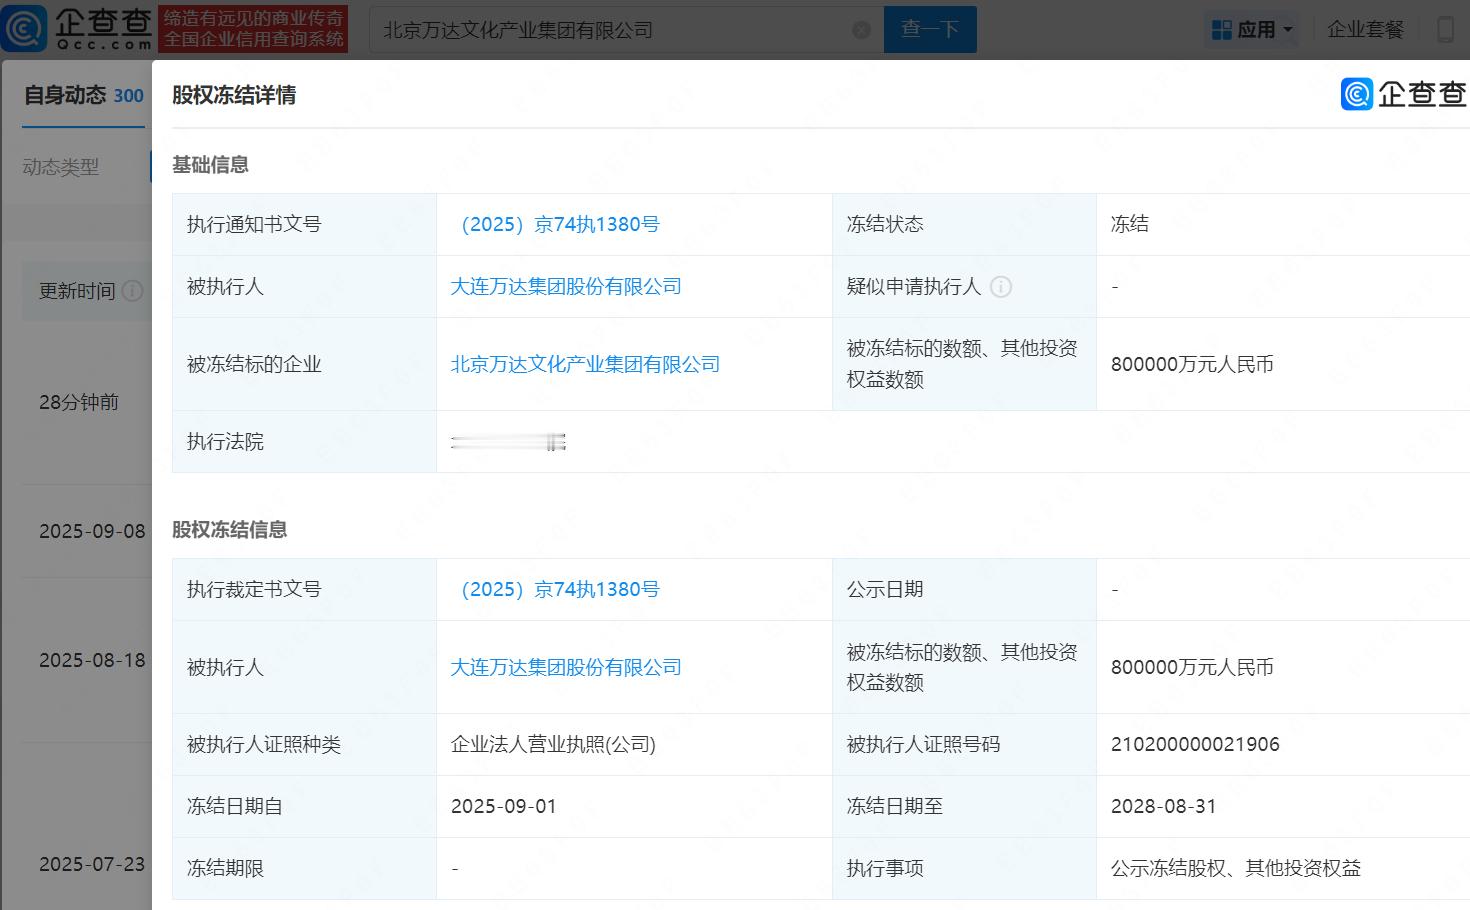Click the 应用 grid icon
This screenshot has width=1470, height=910.
(x=1221, y=30)
